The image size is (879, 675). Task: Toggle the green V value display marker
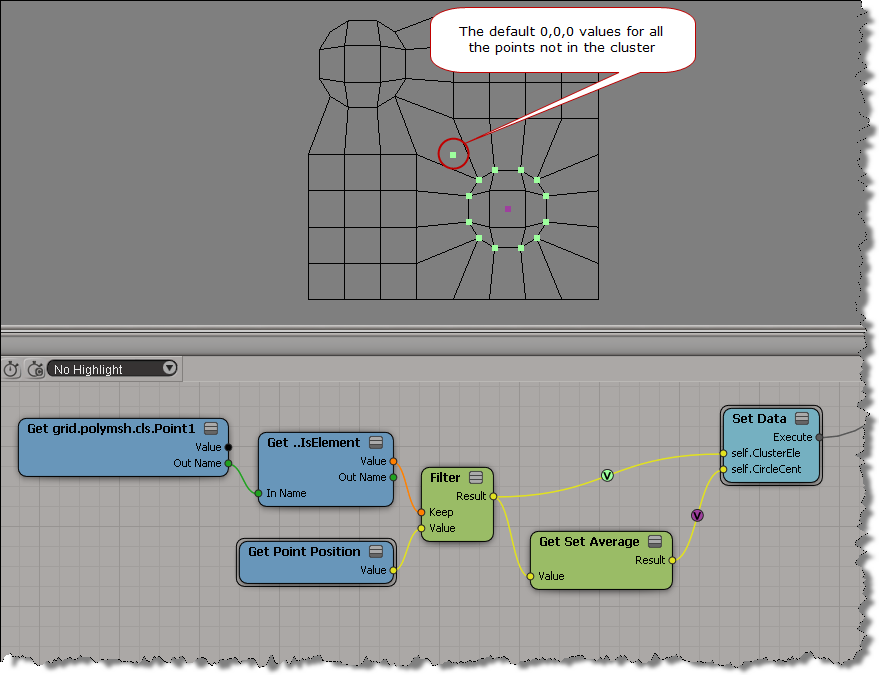click(x=607, y=476)
